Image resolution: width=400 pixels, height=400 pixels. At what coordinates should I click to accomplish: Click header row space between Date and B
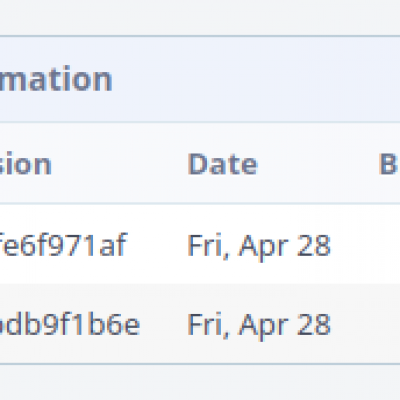coord(317,164)
